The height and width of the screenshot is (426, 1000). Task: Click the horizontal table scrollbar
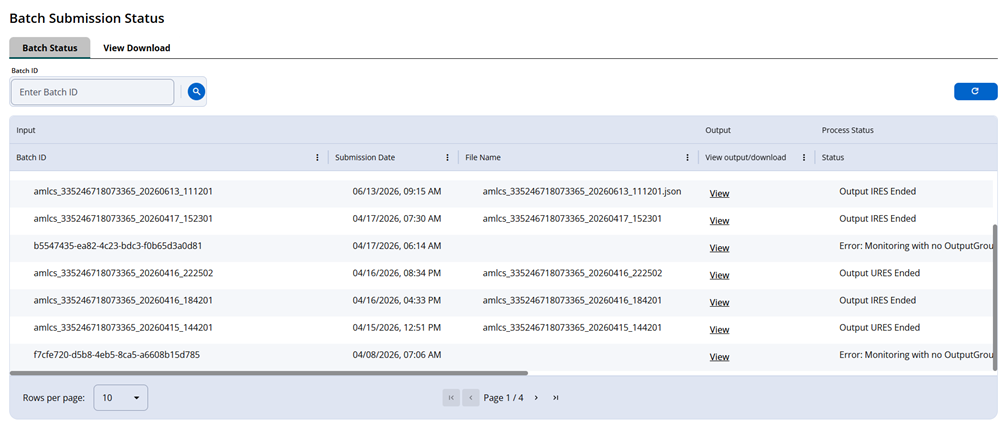click(x=268, y=372)
